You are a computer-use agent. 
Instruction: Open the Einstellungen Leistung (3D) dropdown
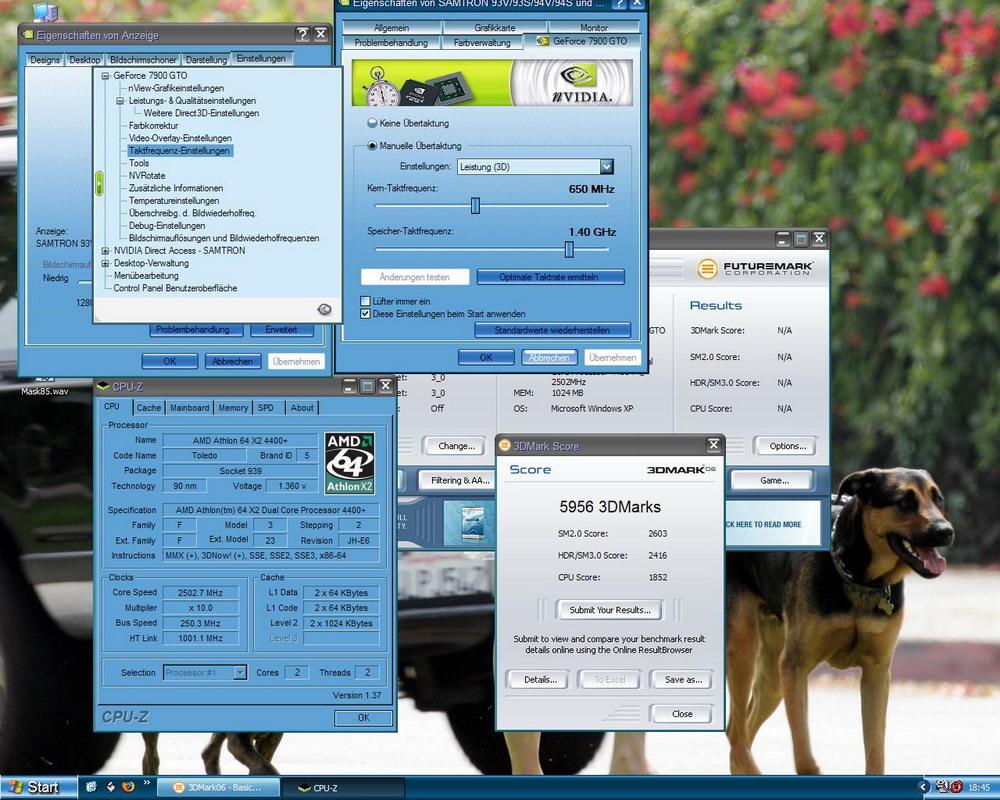607,167
